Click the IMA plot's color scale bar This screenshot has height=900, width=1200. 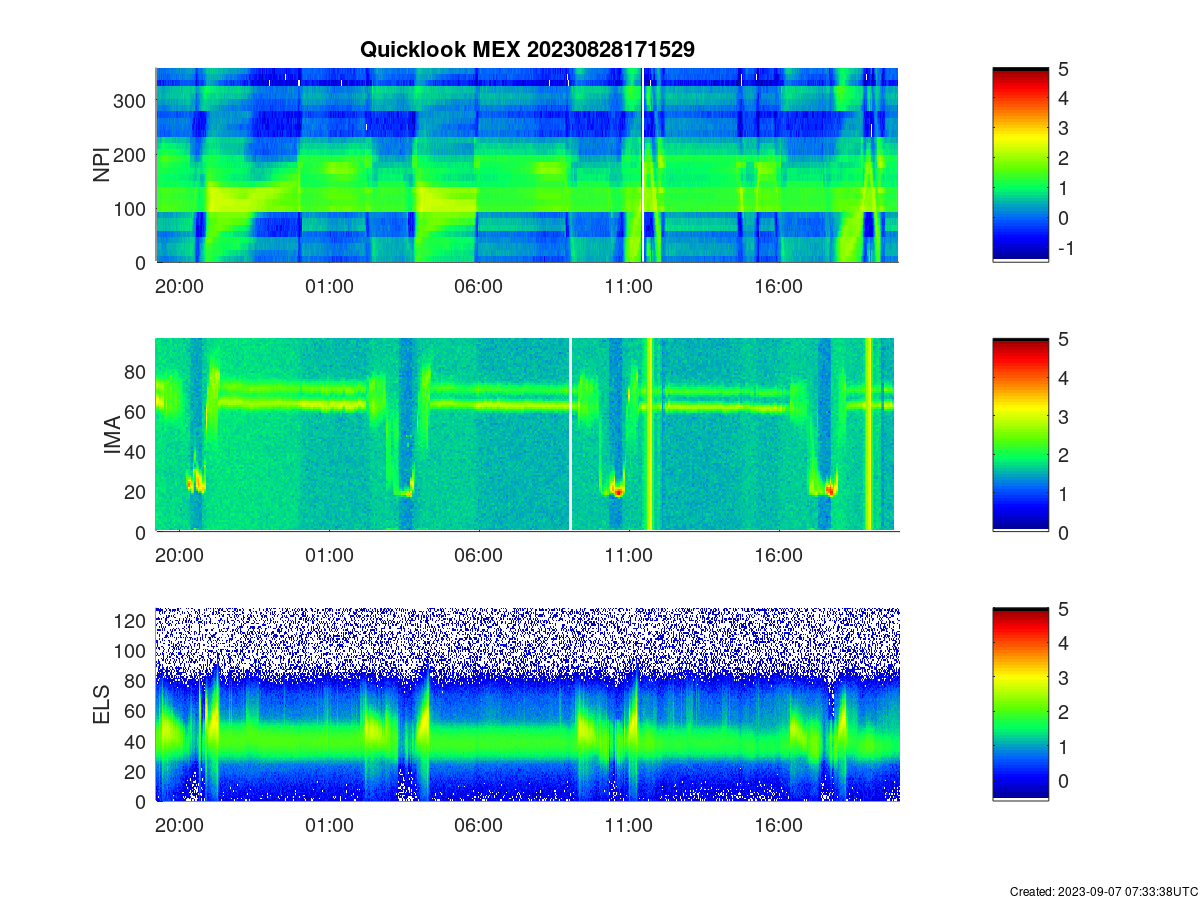[x=1020, y=434]
